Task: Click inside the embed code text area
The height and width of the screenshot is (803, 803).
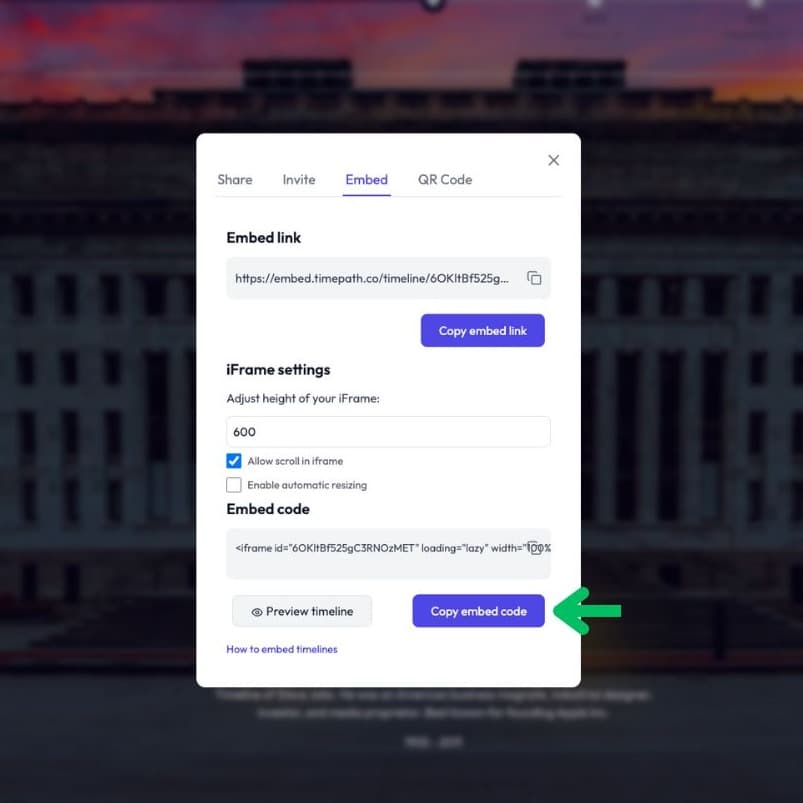Action: (x=388, y=554)
